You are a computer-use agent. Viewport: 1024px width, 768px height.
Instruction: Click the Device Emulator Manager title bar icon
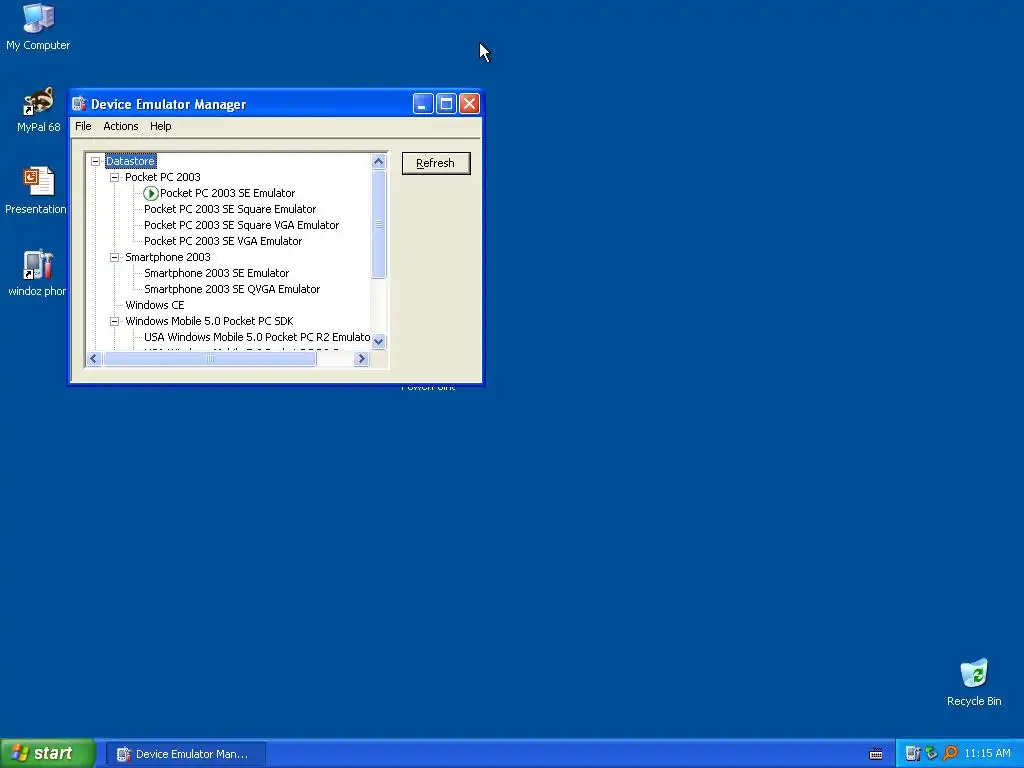coord(80,104)
